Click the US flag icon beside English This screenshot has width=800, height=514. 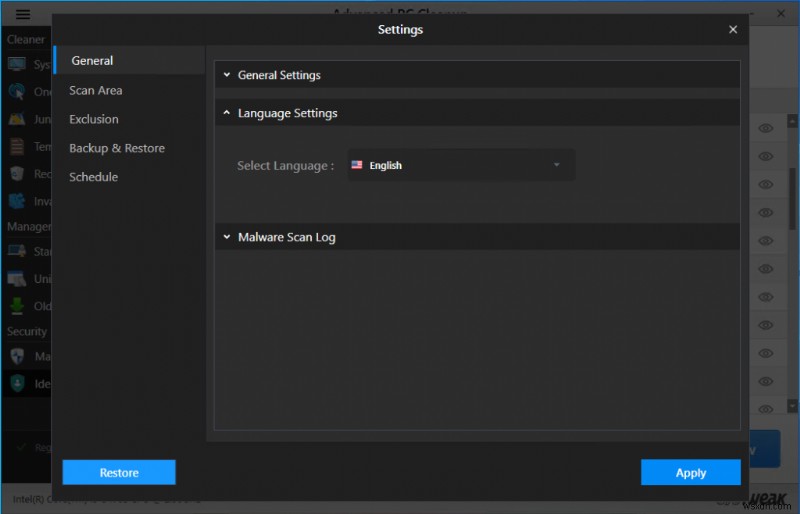coord(357,165)
